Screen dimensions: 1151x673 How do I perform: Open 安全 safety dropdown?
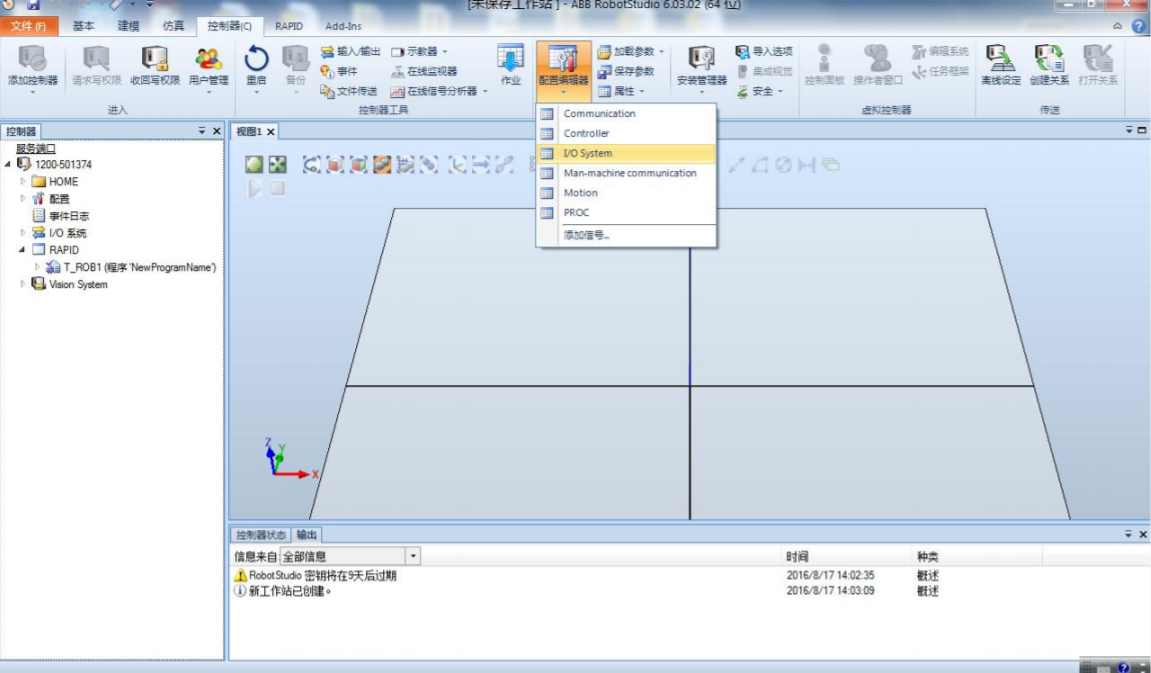[x=759, y=91]
